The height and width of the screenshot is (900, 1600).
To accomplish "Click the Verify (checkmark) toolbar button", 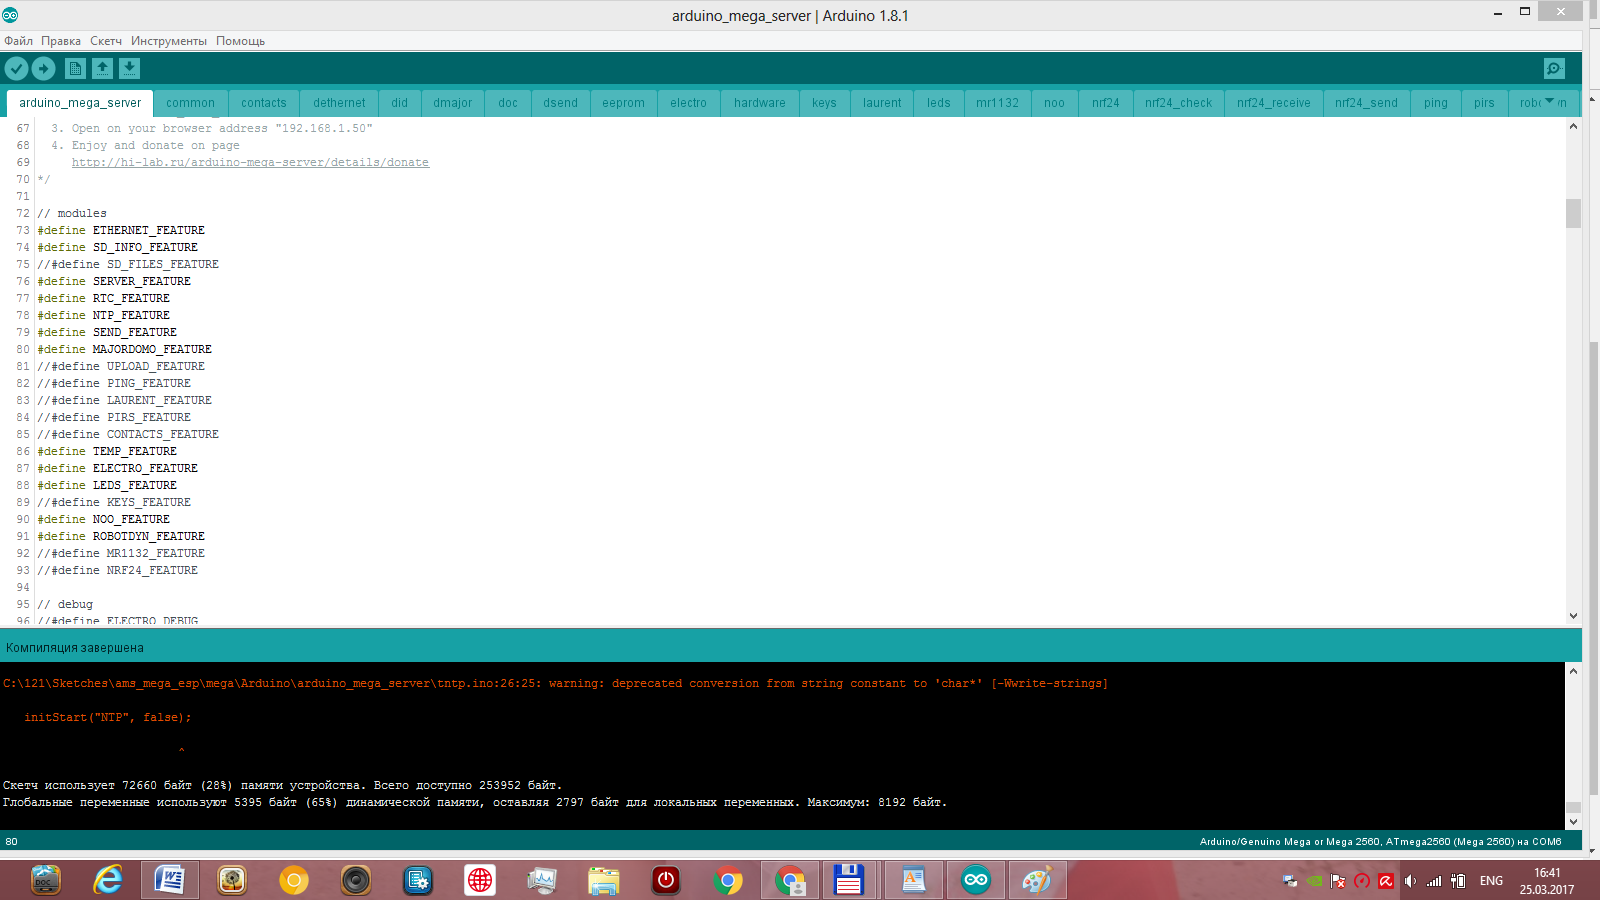I will tap(17, 68).
